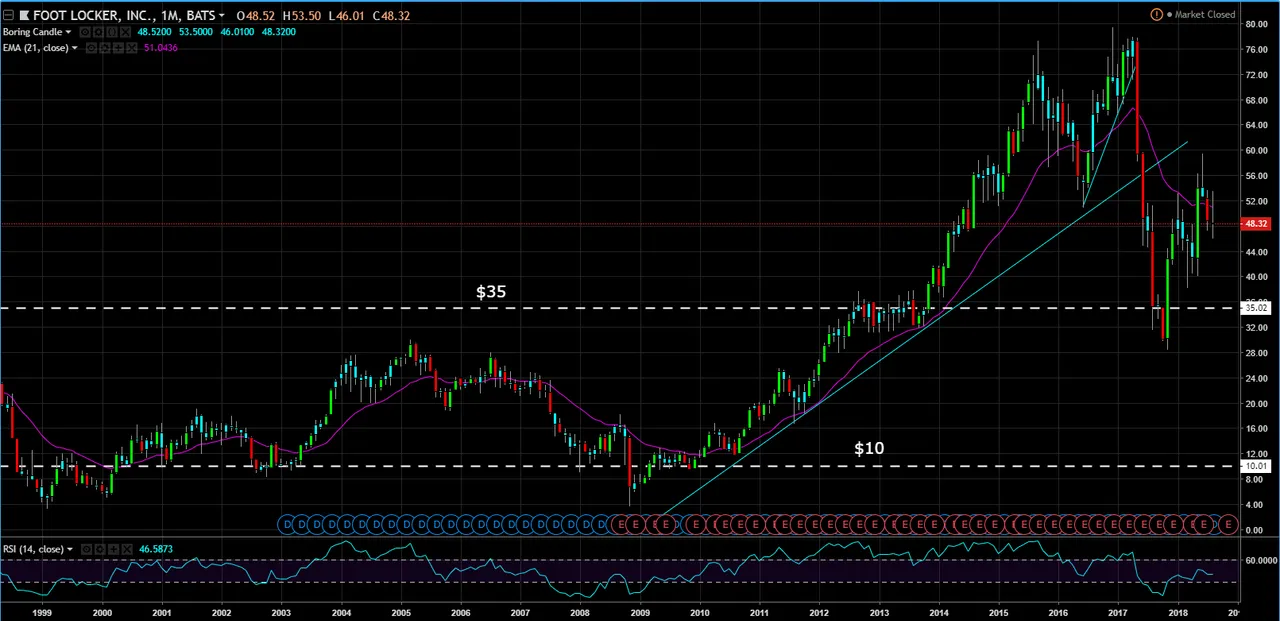Open the FOOT LOCKER, INC. symbol dropdown arrow
Image resolution: width=1280 pixels, height=621 pixels.
[222, 16]
